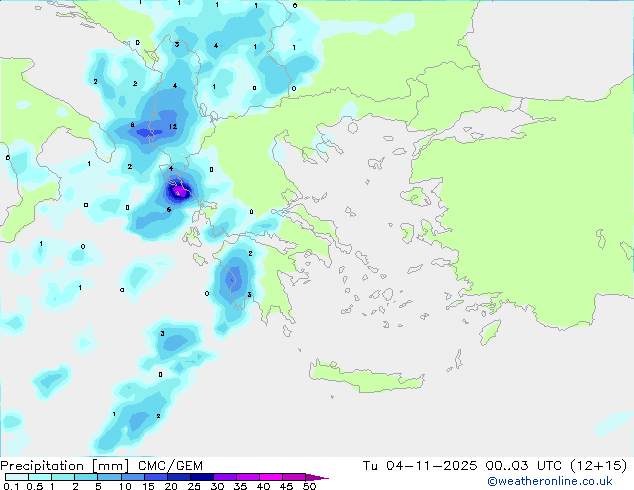Image resolution: width=634 pixels, height=490 pixels.
Task: Click the "(12+15)" forecast offset text
Action: click(x=598, y=466)
